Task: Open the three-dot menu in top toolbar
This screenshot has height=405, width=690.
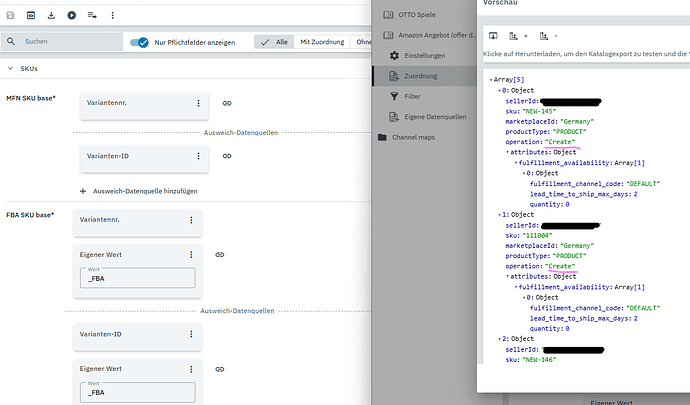Action: 111,15
